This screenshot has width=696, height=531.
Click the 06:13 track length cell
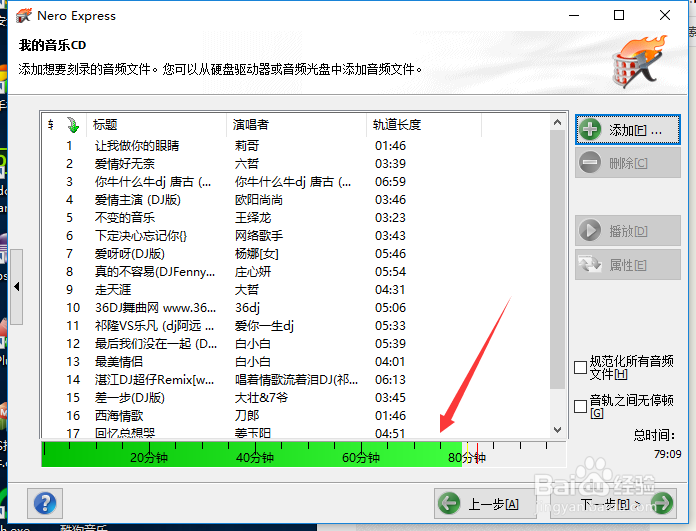tap(390, 380)
